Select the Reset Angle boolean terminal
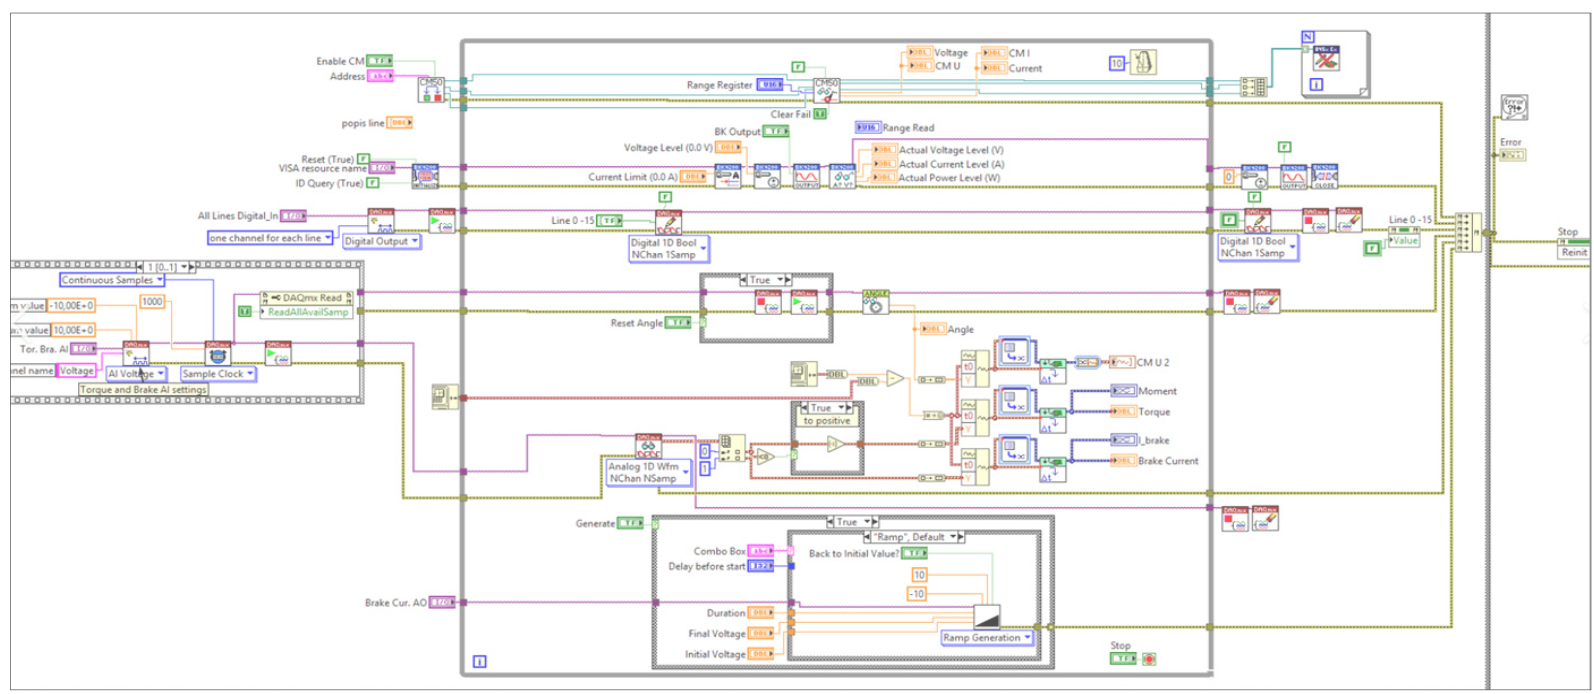Image resolution: width=1594 pixels, height=694 pixels. click(x=679, y=323)
